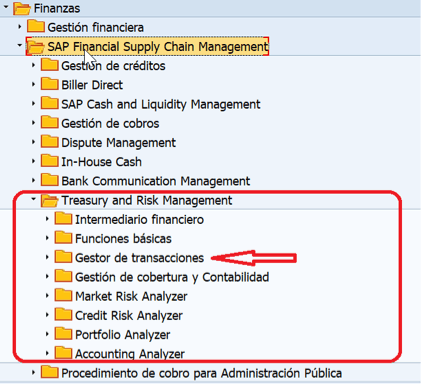Image resolution: width=427 pixels, height=388 pixels.
Task: Click the Dispute Management folder icon
Action: coord(49,142)
